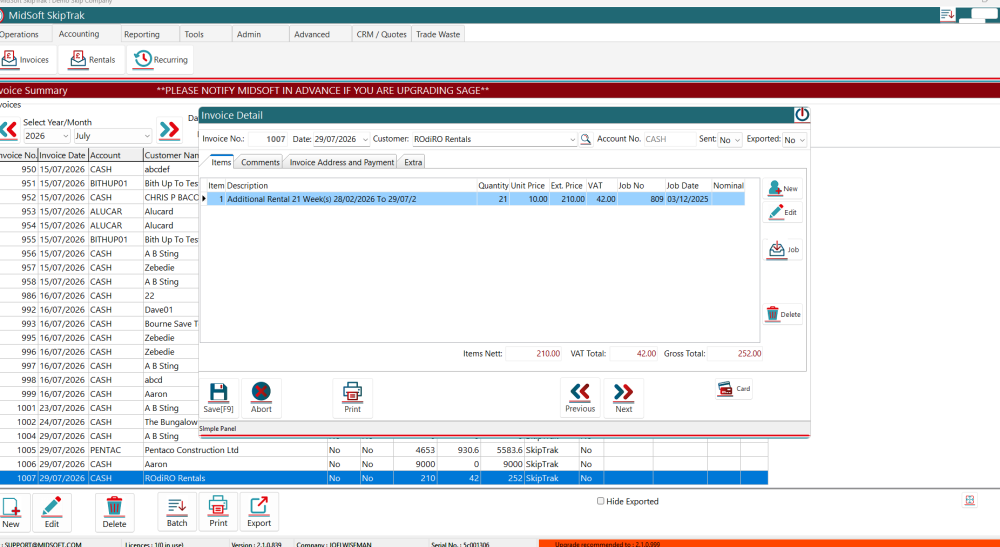Sort by the Invoice Date column header

tap(62, 155)
